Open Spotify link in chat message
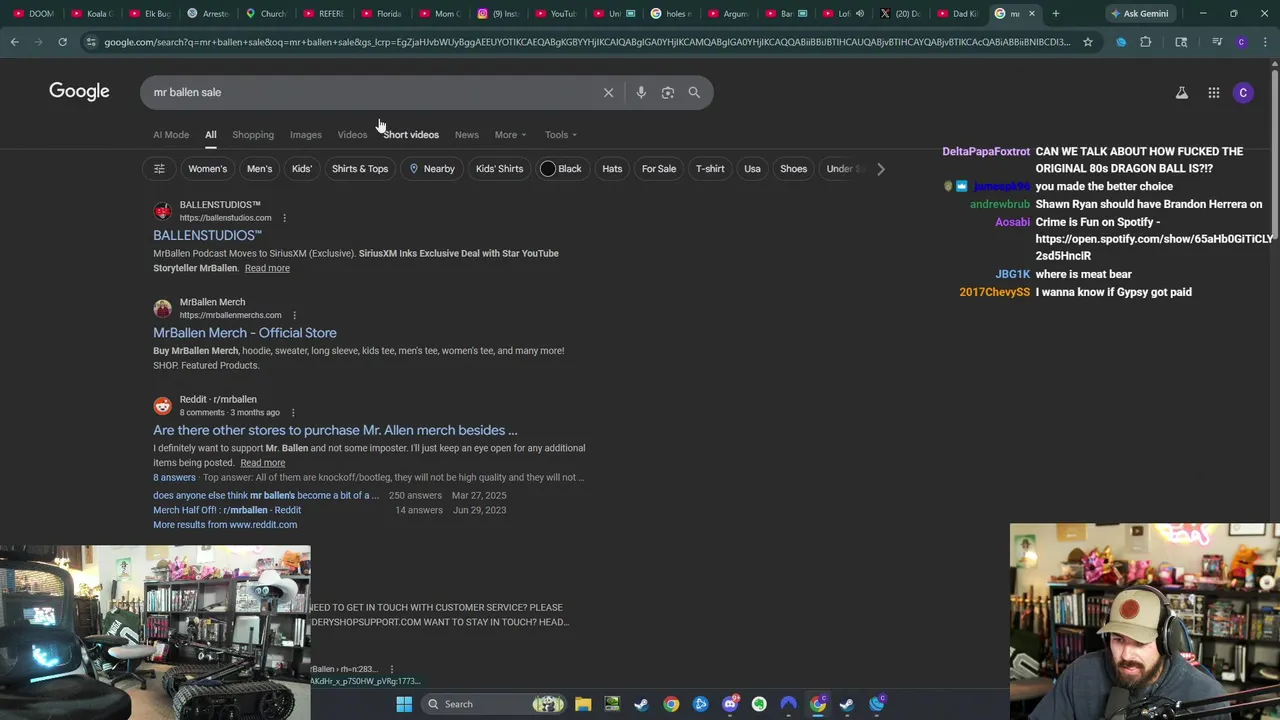The width and height of the screenshot is (1280, 720). [1154, 247]
